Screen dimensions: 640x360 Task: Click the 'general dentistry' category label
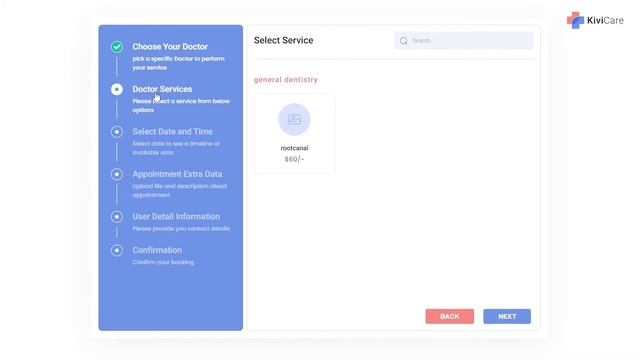click(286, 80)
